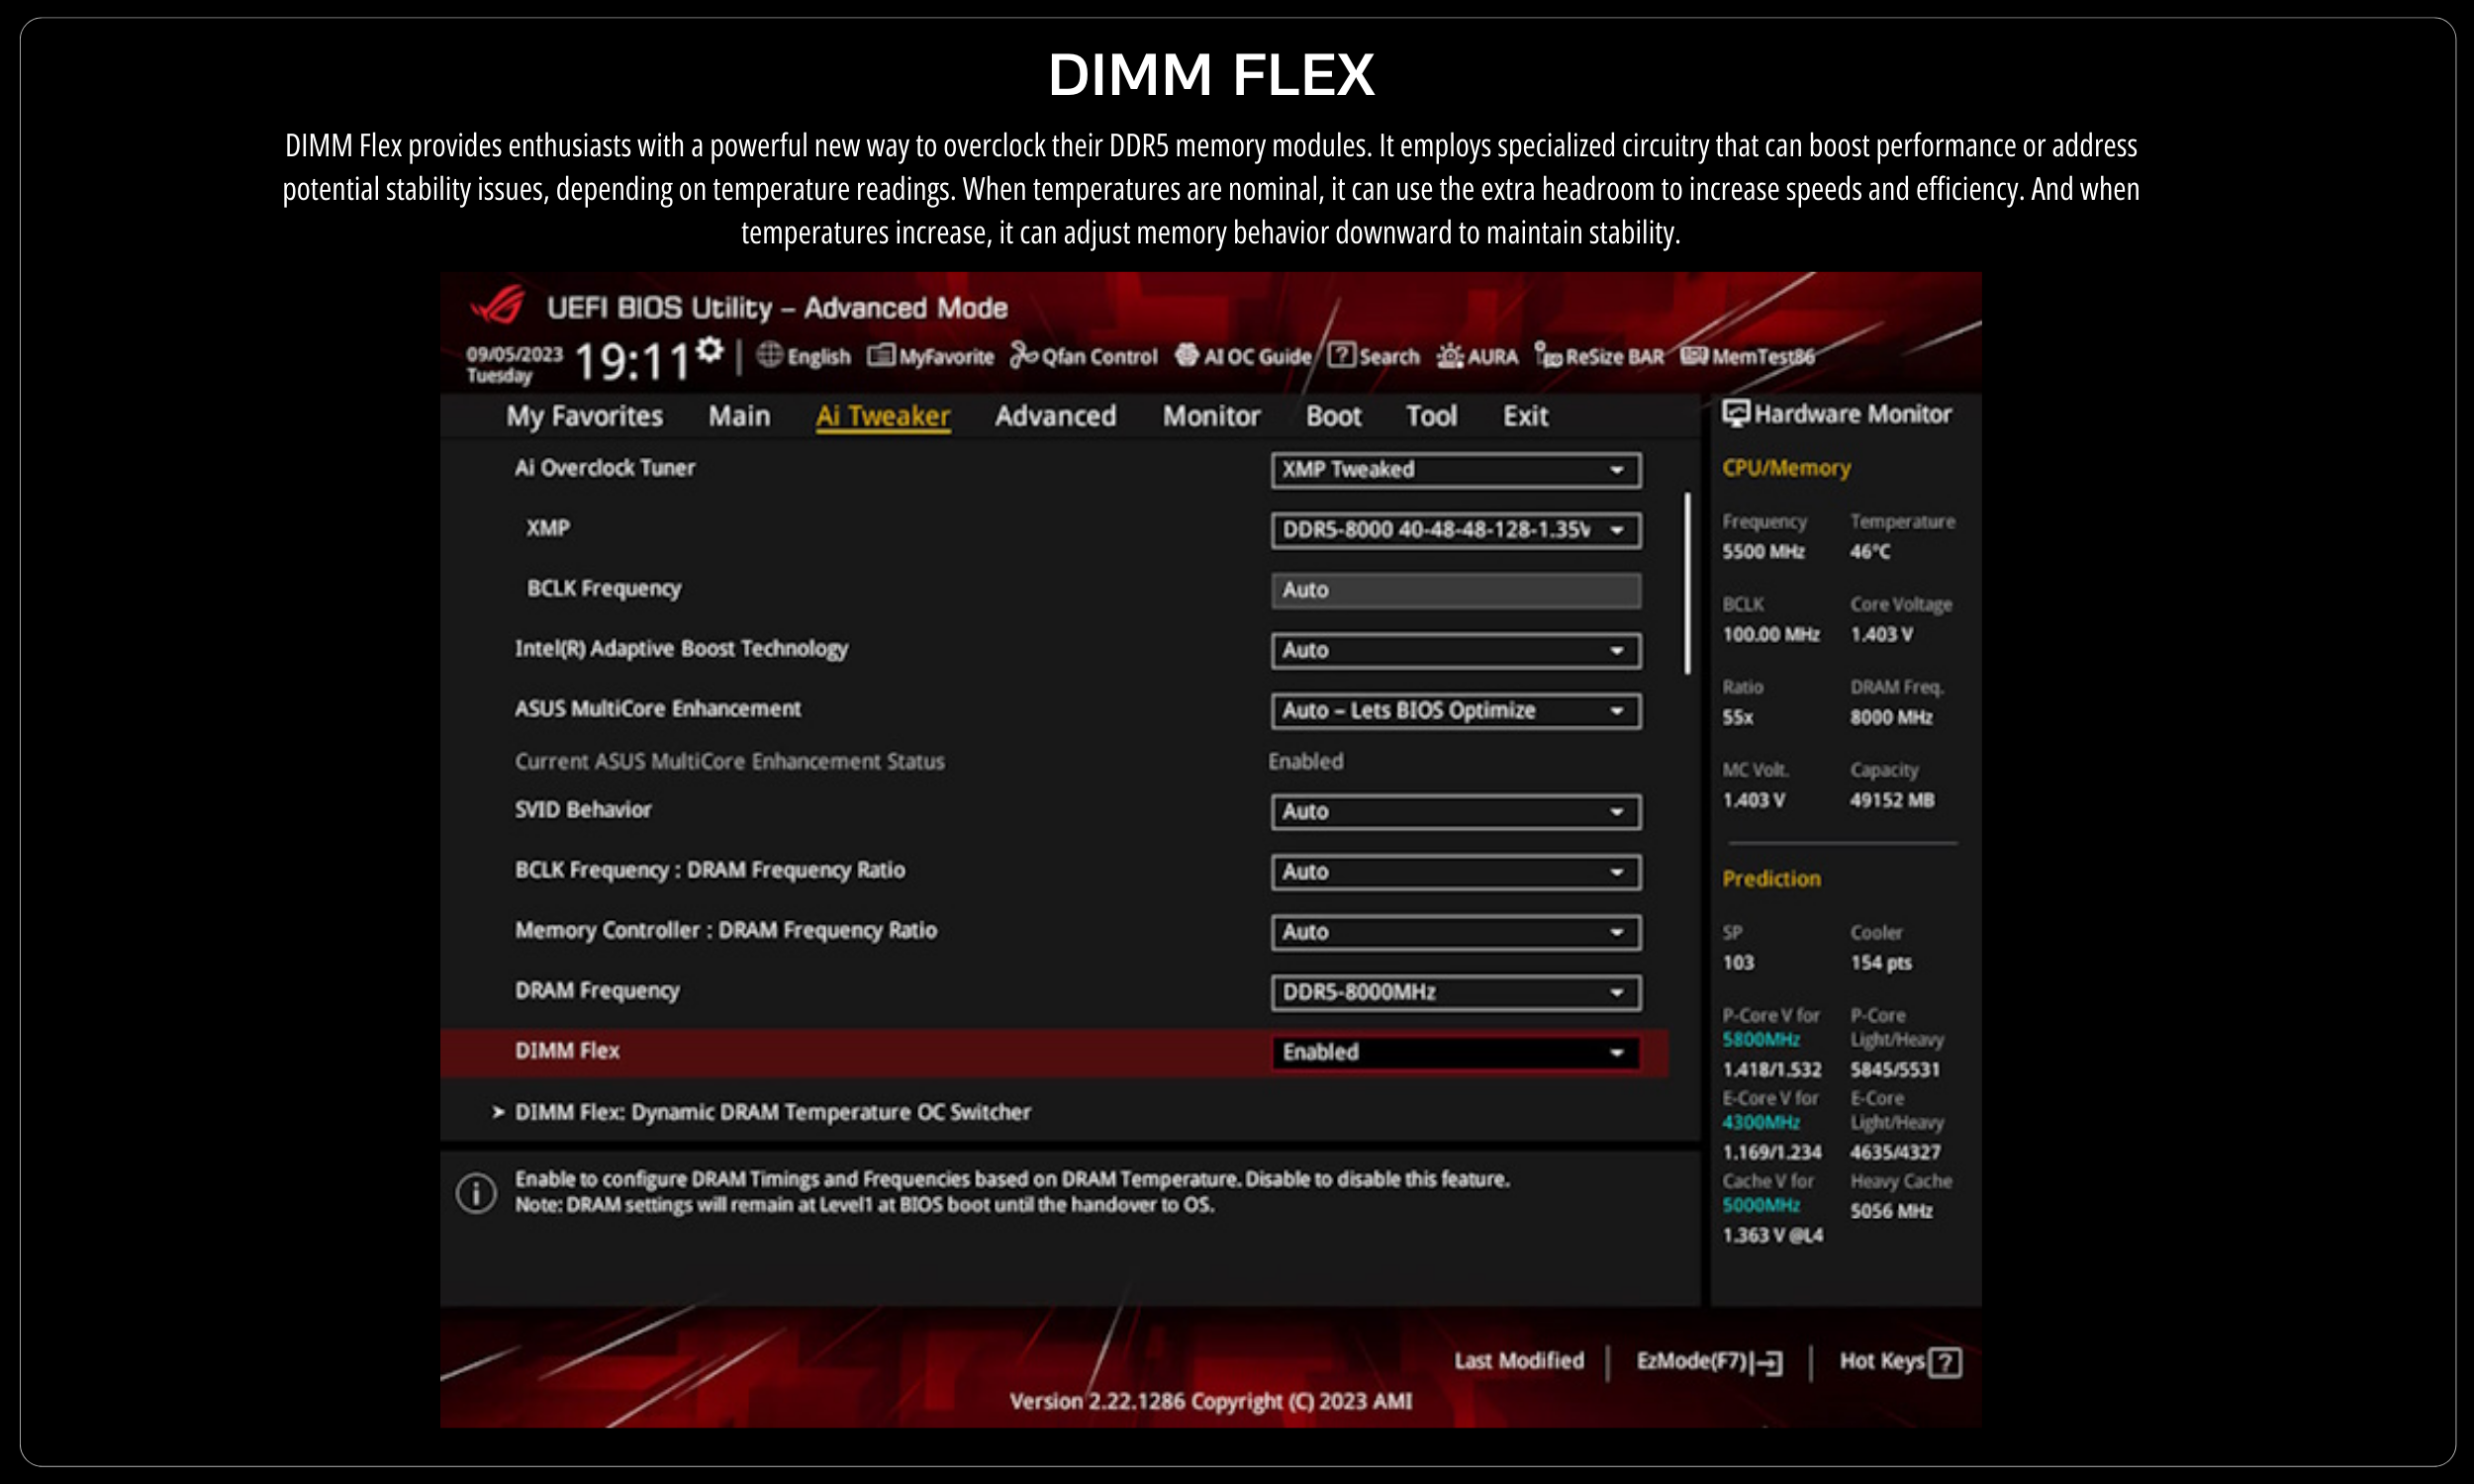Viewport: 2474px width, 1484px height.
Task: Click the settings list vertical scrollbar
Action: 1687,583
